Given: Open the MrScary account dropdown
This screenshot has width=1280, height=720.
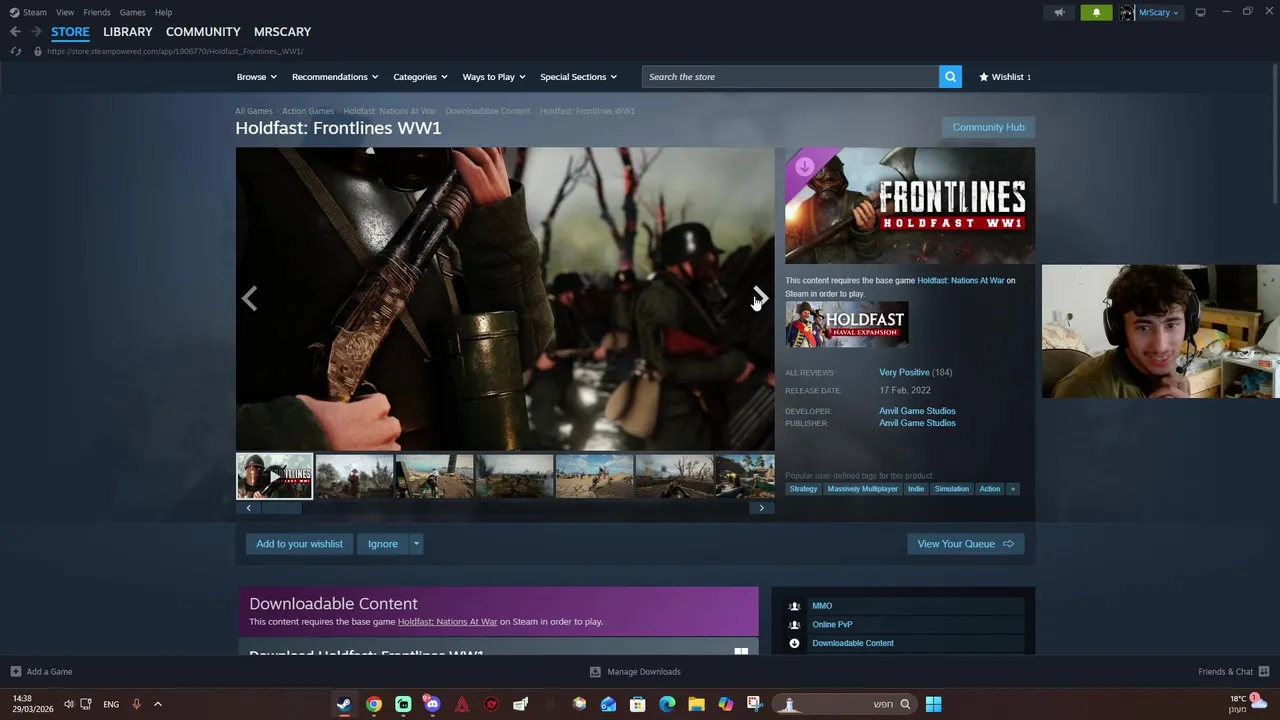Looking at the screenshot, I should click(1150, 12).
